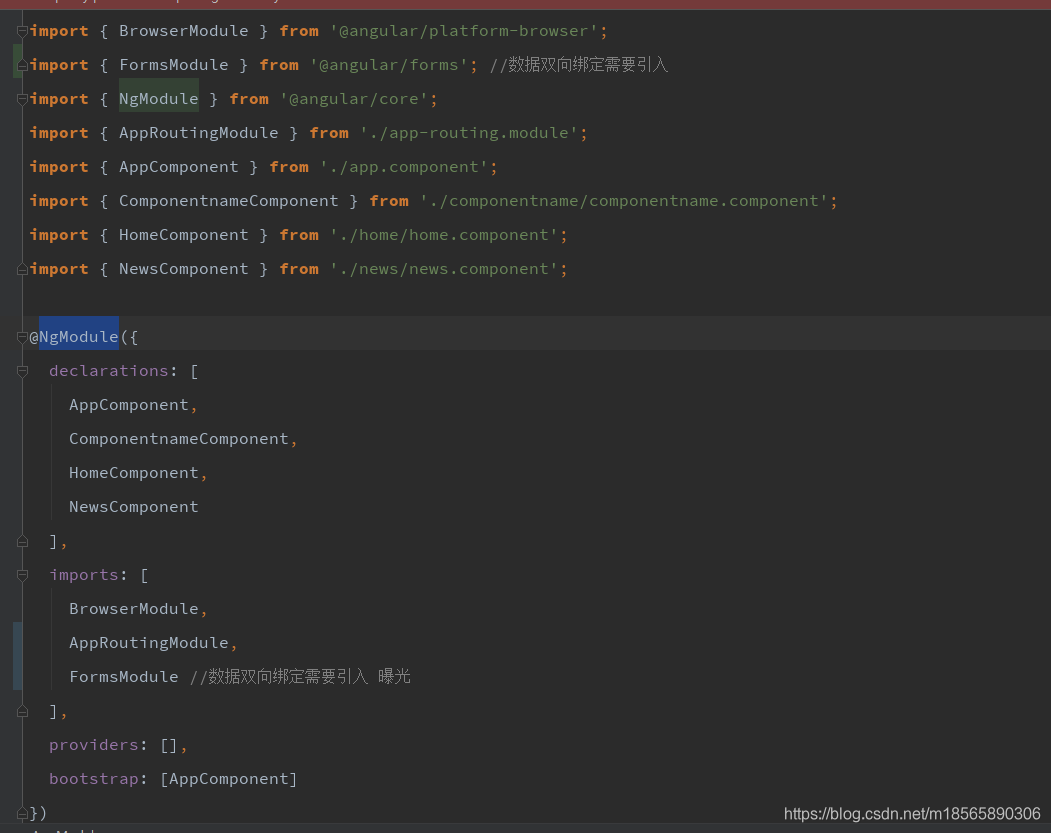Click AppRoutingModule inside imports array
Viewport: 1051px width, 833px height.
(x=149, y=643)
